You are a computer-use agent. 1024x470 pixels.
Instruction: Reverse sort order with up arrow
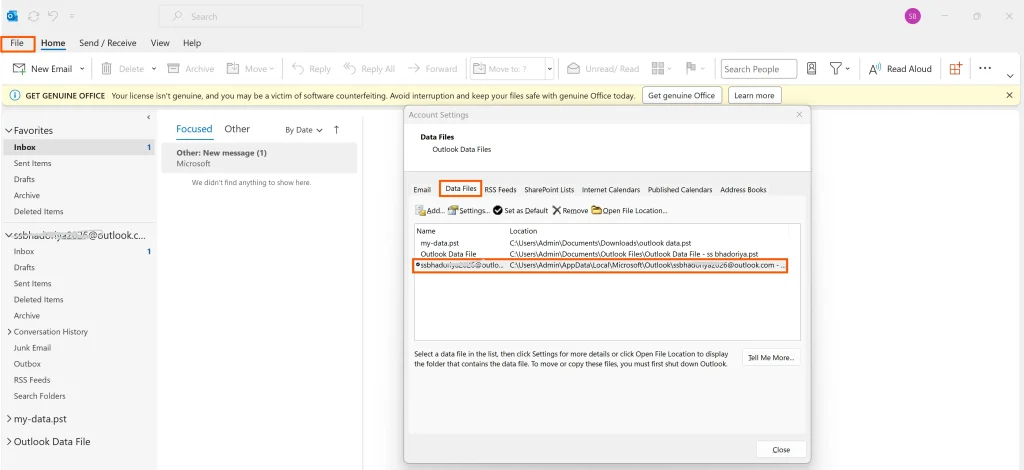[336, 129]
